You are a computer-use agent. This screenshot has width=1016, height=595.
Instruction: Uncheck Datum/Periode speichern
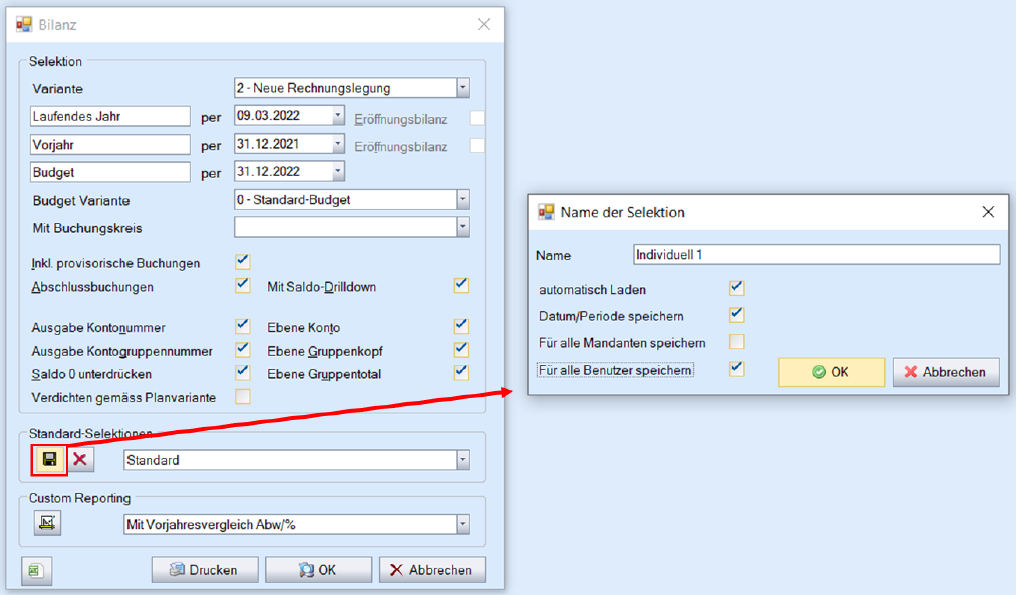point(736,315)
